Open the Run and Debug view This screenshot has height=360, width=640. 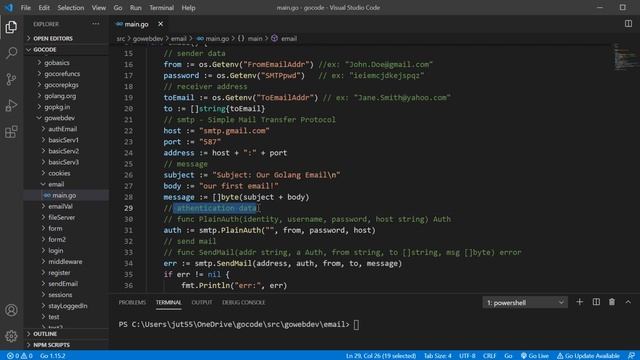point(11,105)
